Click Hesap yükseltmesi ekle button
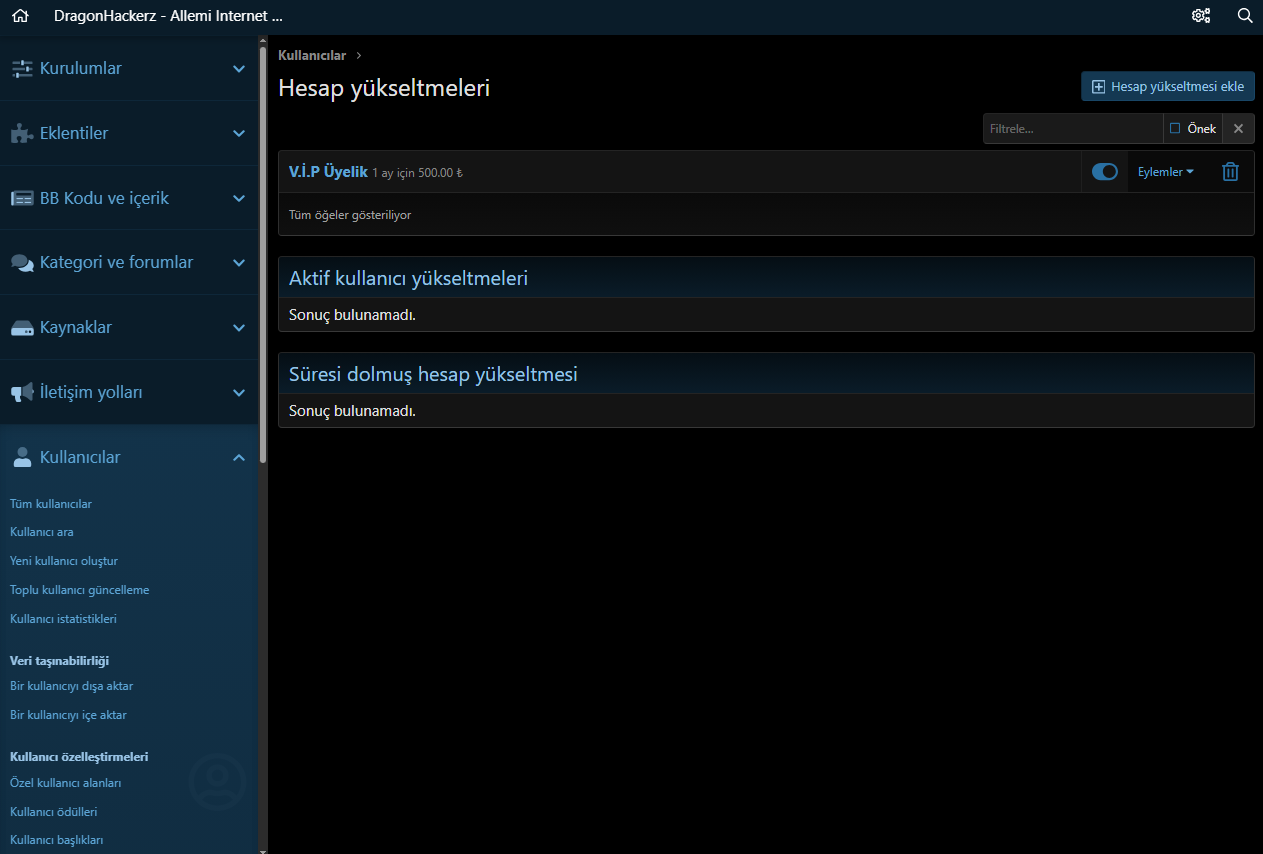 [x=1168, y=87]
